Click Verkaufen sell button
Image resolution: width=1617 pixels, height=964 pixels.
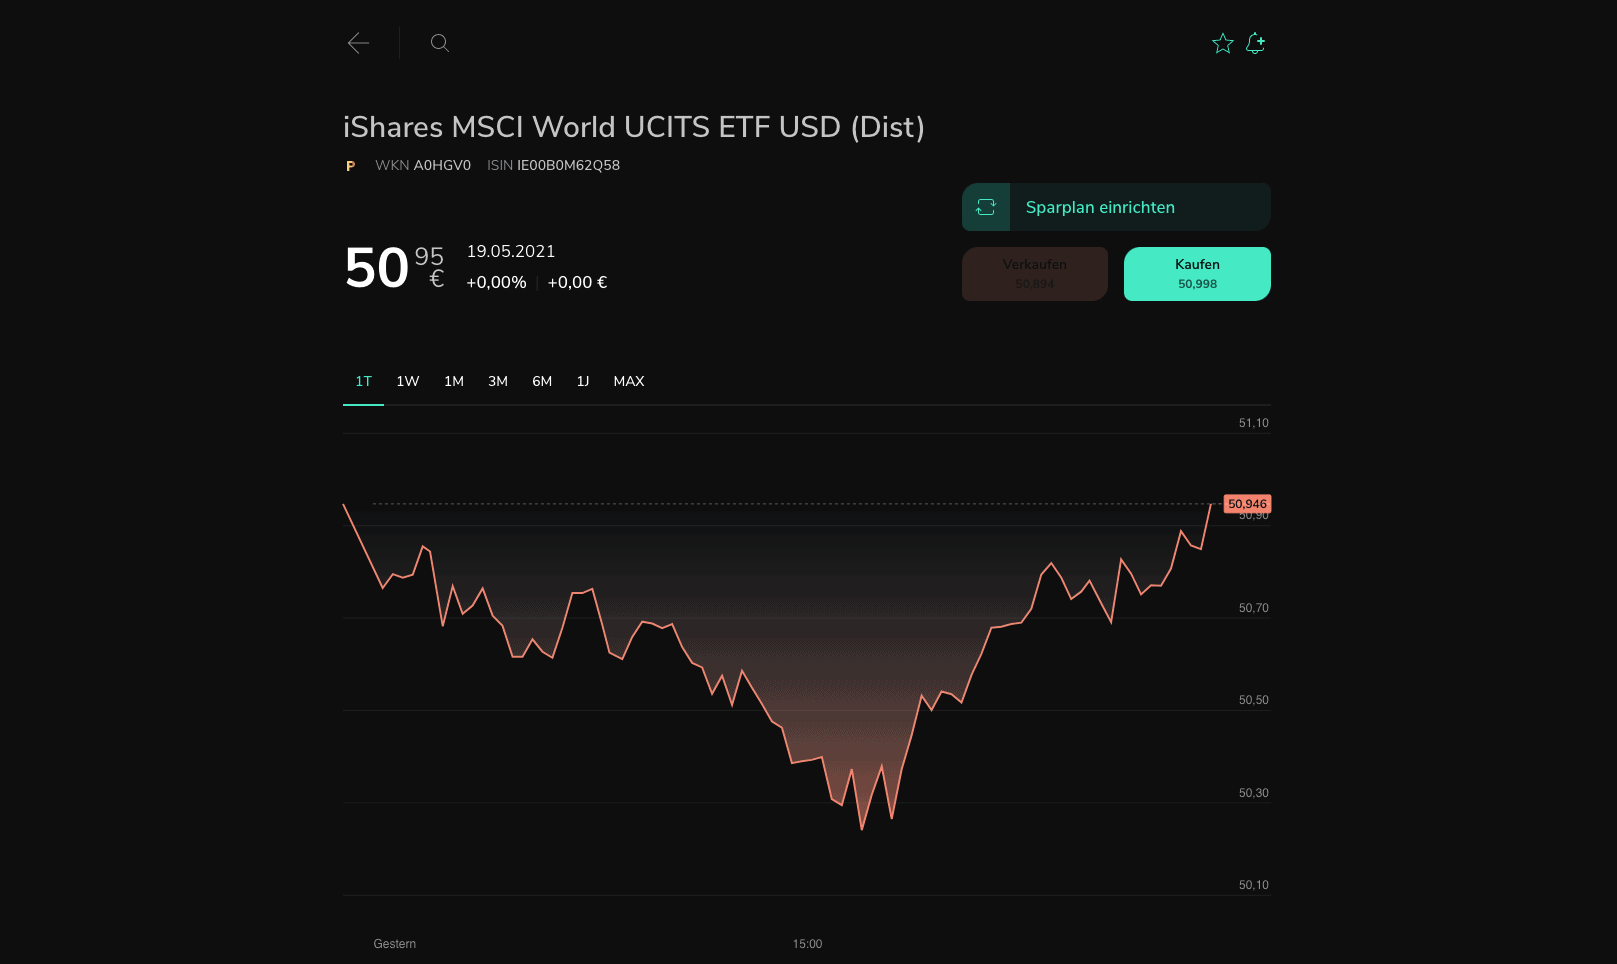[x=1035, y=274]
